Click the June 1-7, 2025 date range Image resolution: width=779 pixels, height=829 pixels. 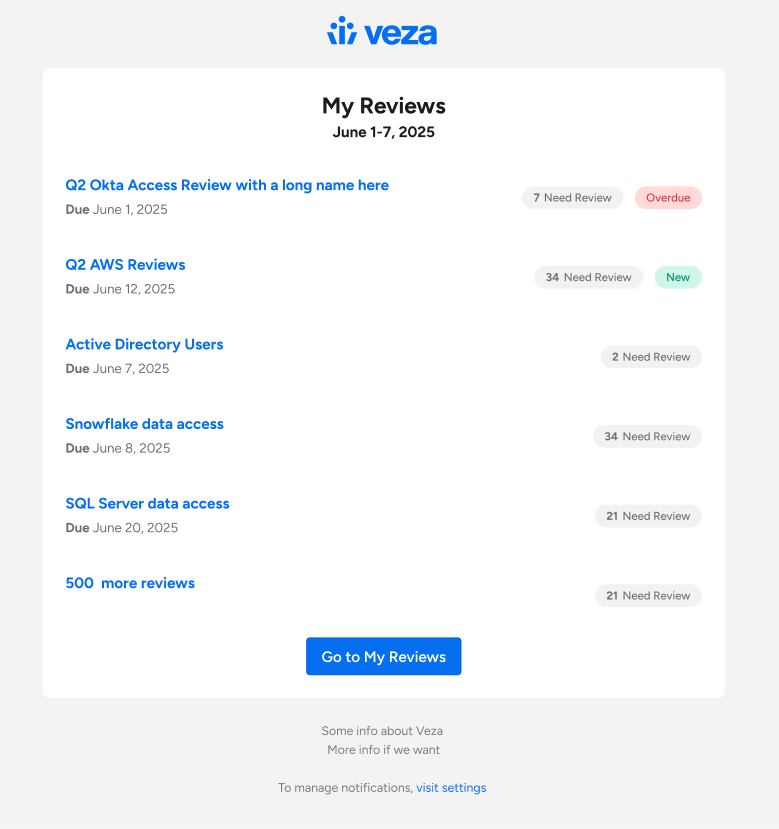[x=383, y=132]
